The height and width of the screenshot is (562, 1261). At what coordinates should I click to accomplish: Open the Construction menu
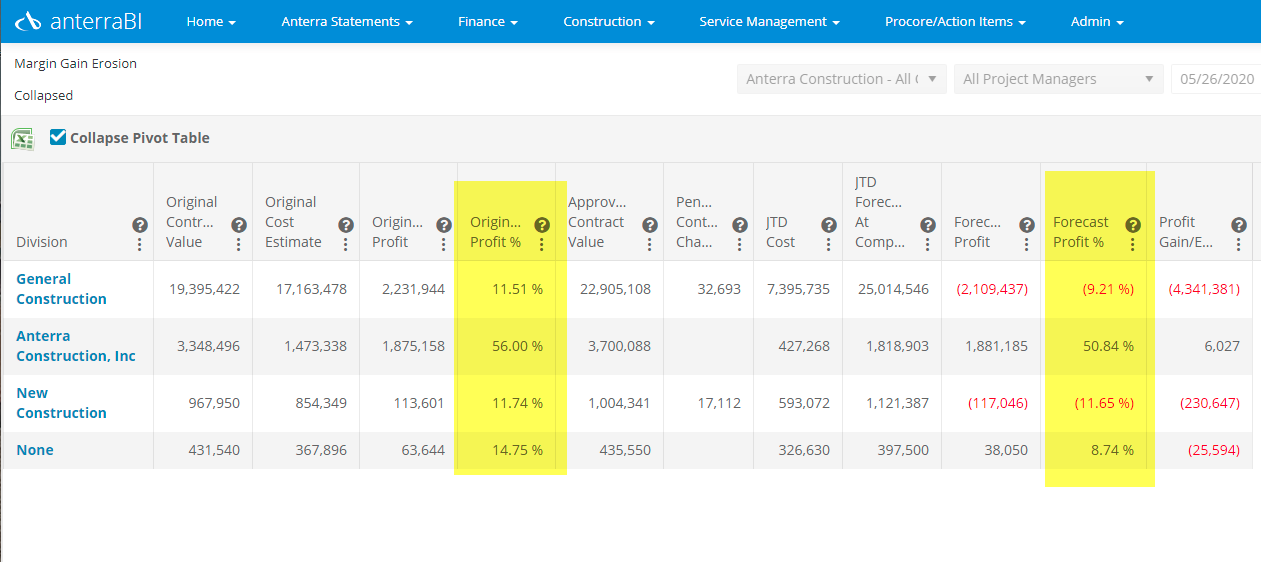tap(609, 21)
